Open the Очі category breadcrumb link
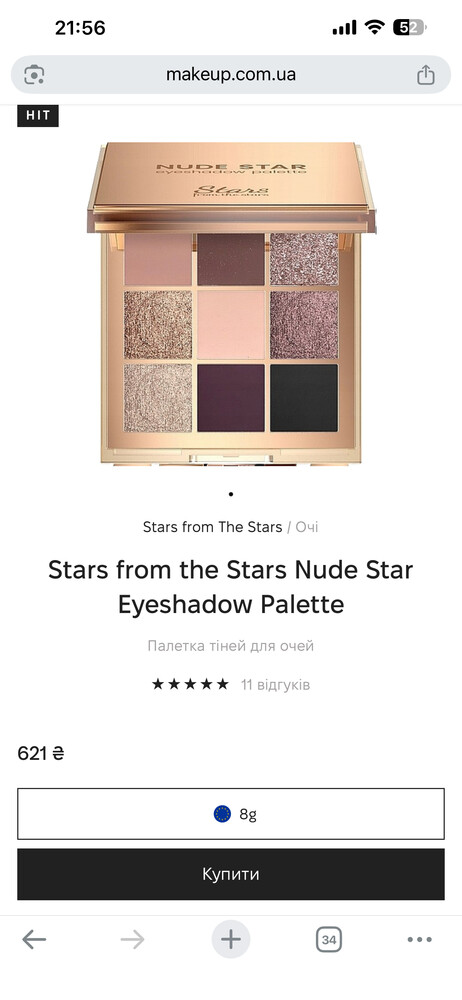This screenshot has height=1000, width=462. (307, 527)
